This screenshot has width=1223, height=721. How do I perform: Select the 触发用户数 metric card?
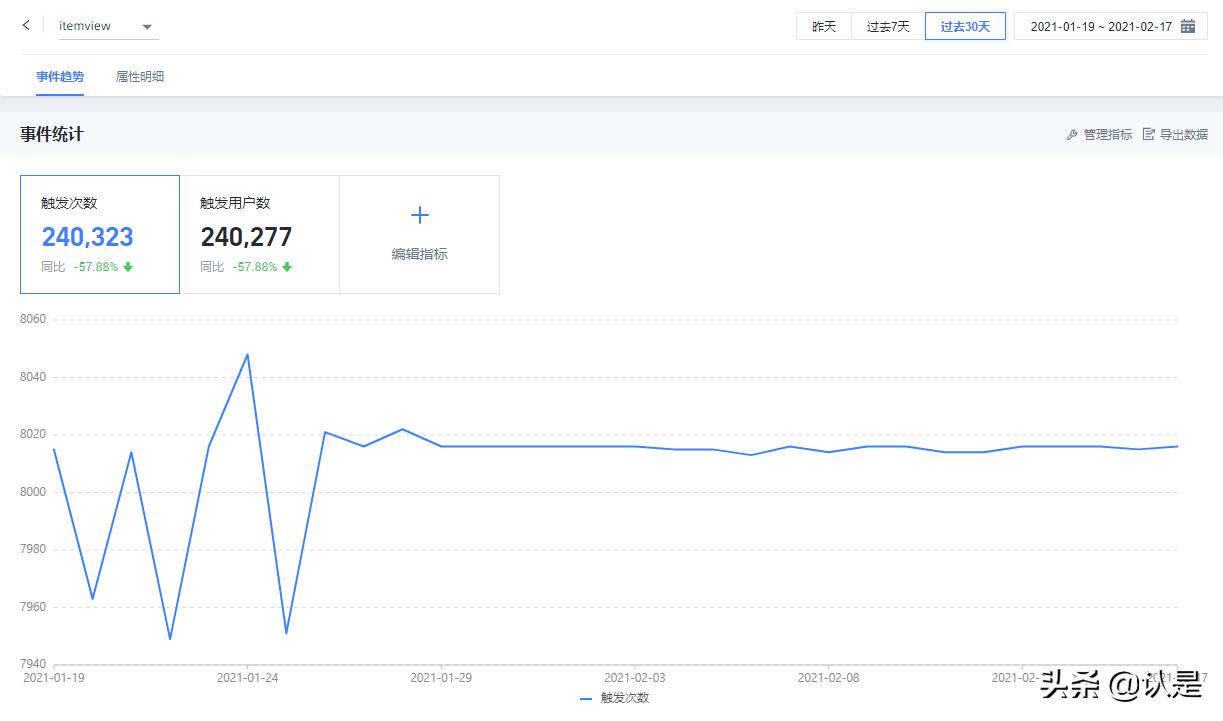coord(260,234)
